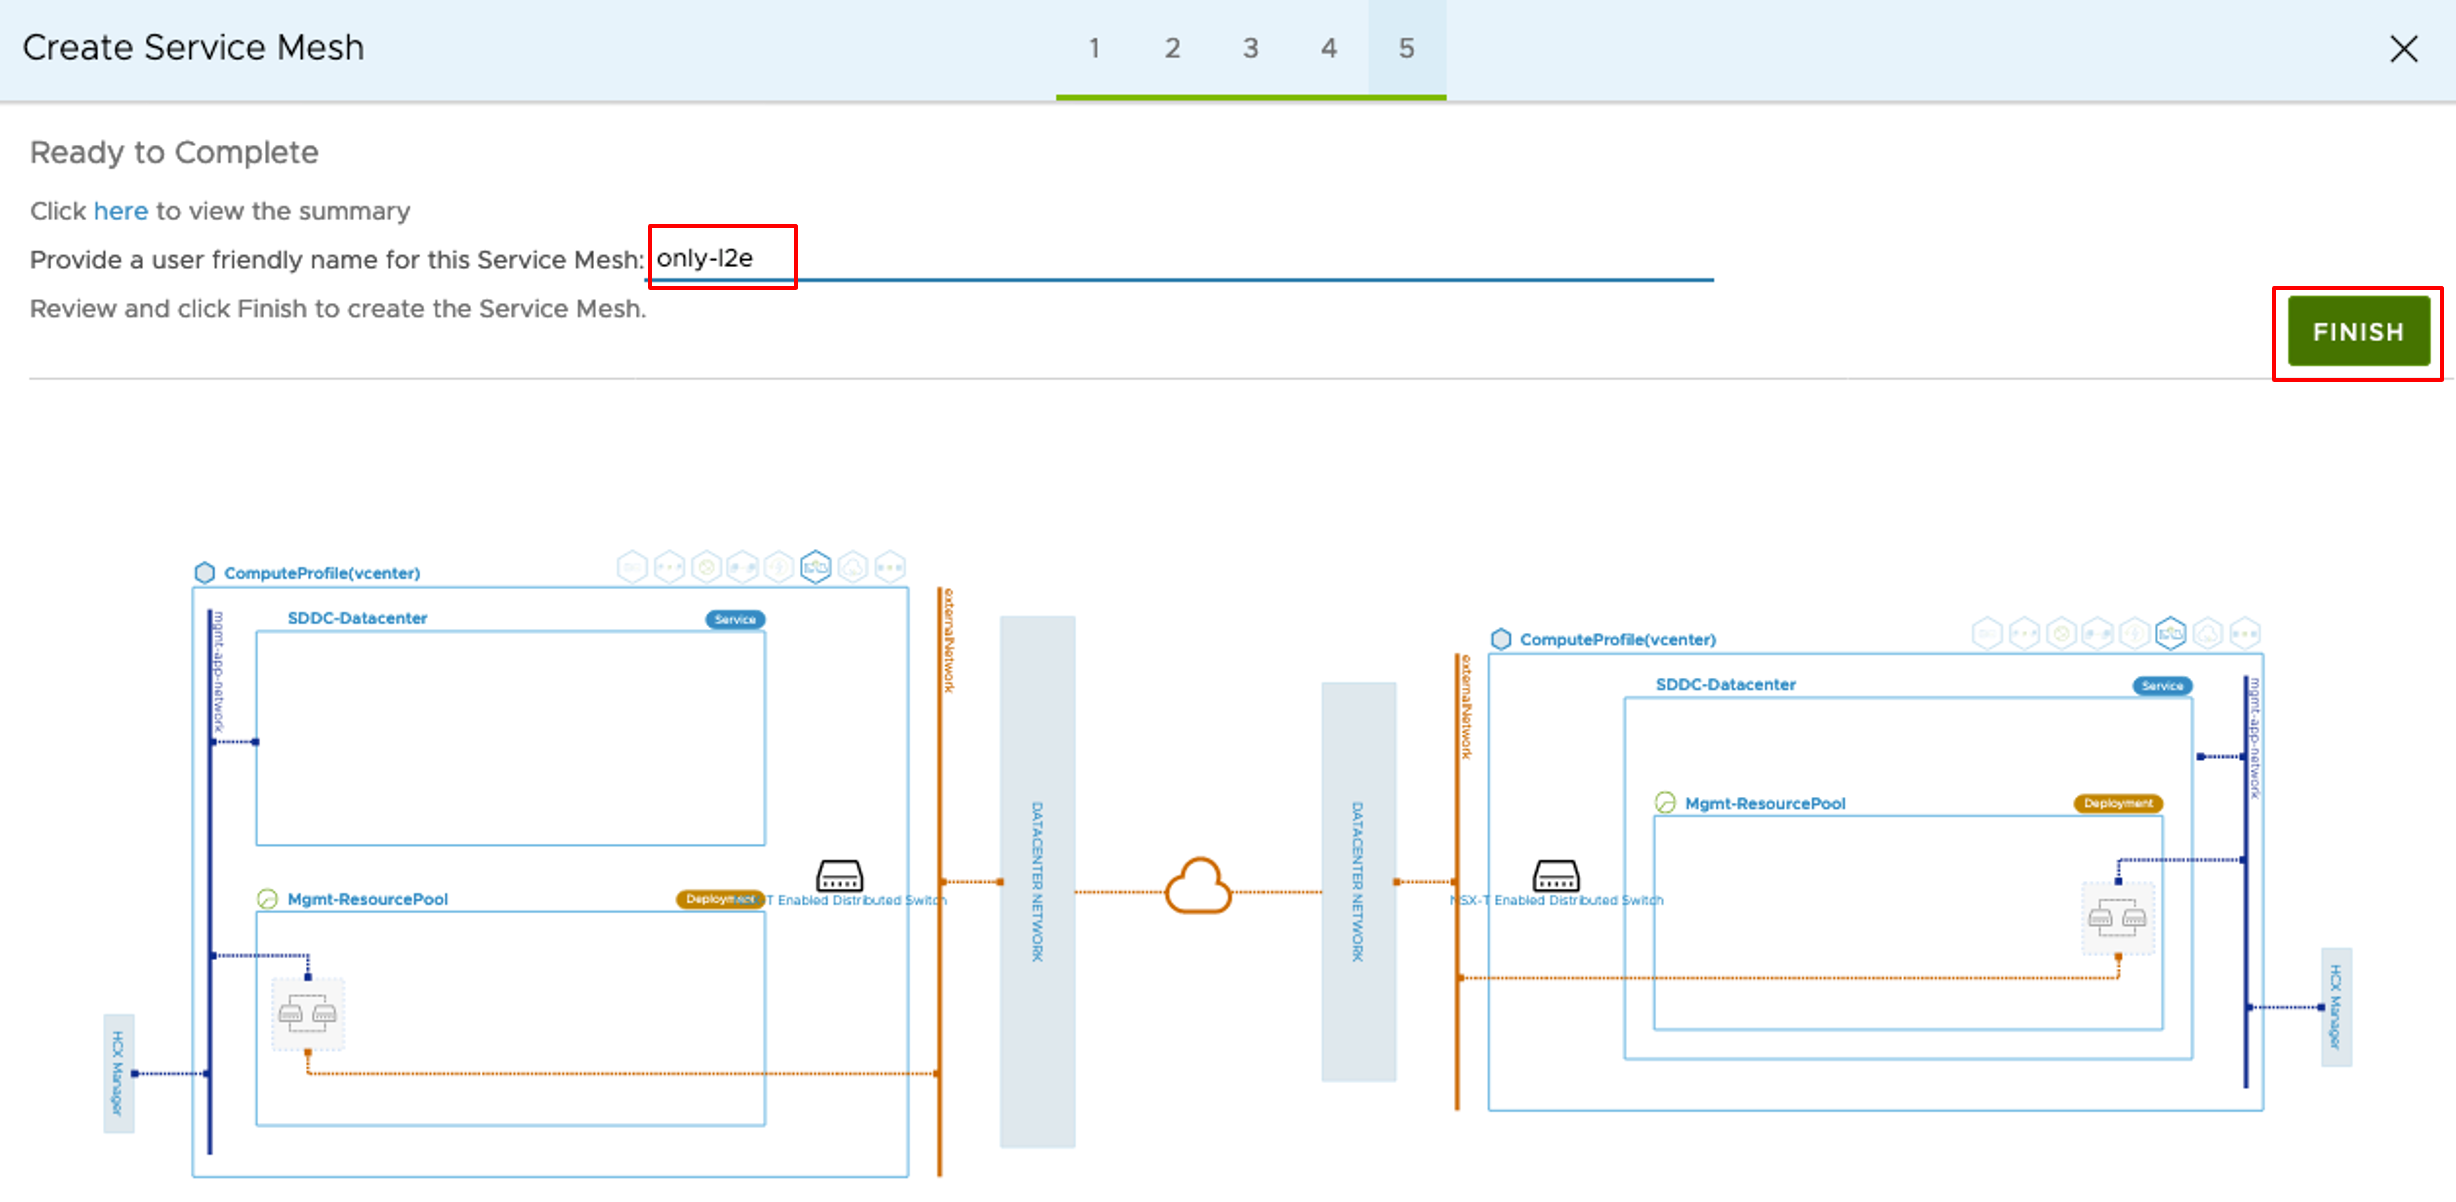Open the 'here' summary link
This screenshot has height=1202, width=2456.
pyautogui.click(x=120, y=211)
